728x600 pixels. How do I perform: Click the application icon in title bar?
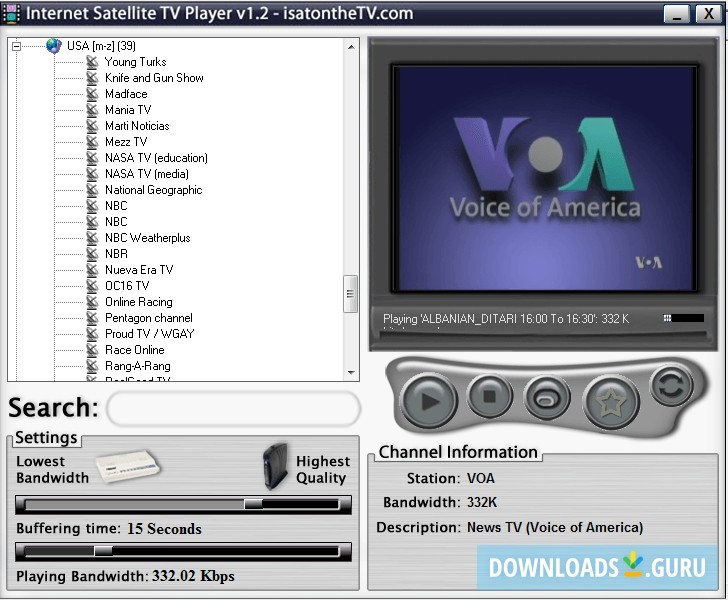pyautogui.click(x=11, y=13)
